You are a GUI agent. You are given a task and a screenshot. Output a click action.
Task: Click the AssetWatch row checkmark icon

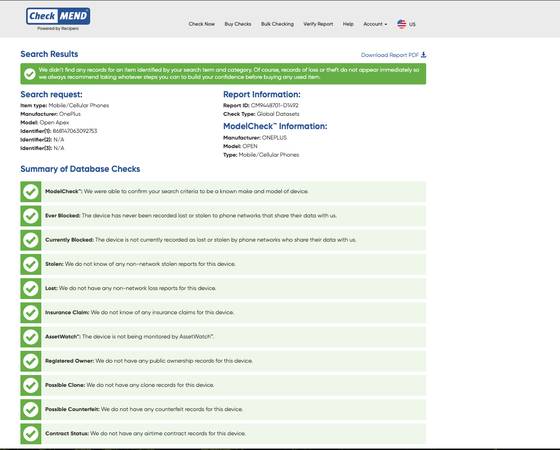click(31, 337)
